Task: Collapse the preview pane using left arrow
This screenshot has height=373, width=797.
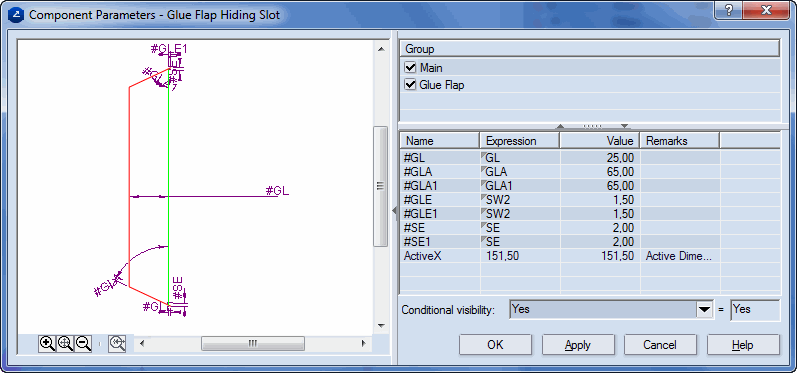Action: (x=394, y=210)
